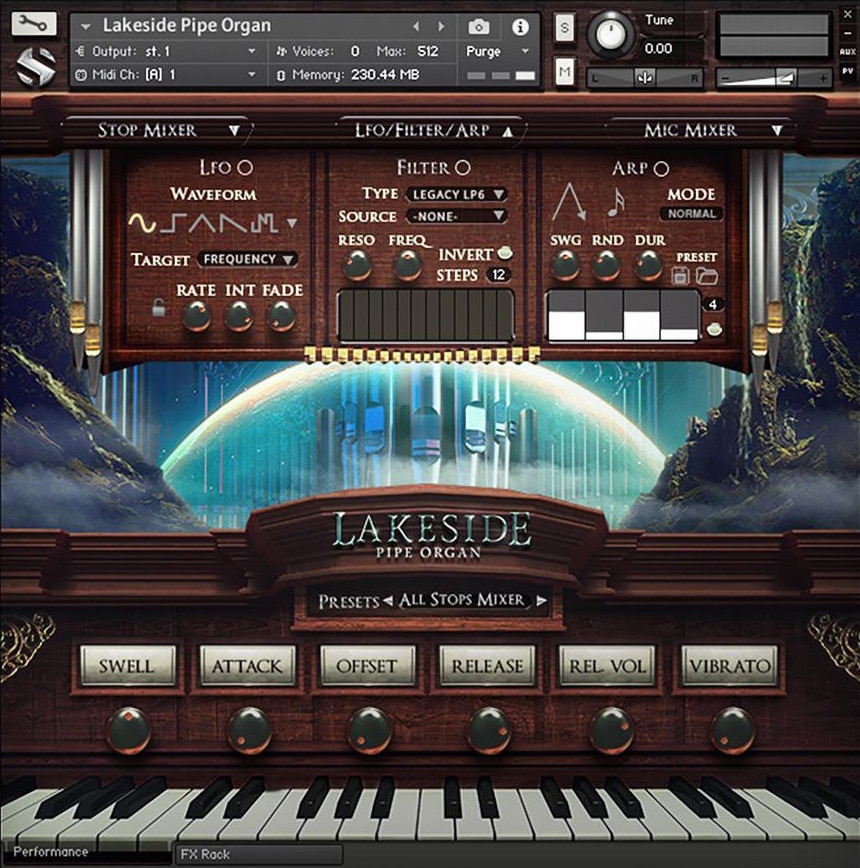Switch to the FX Rack tab

258,854
